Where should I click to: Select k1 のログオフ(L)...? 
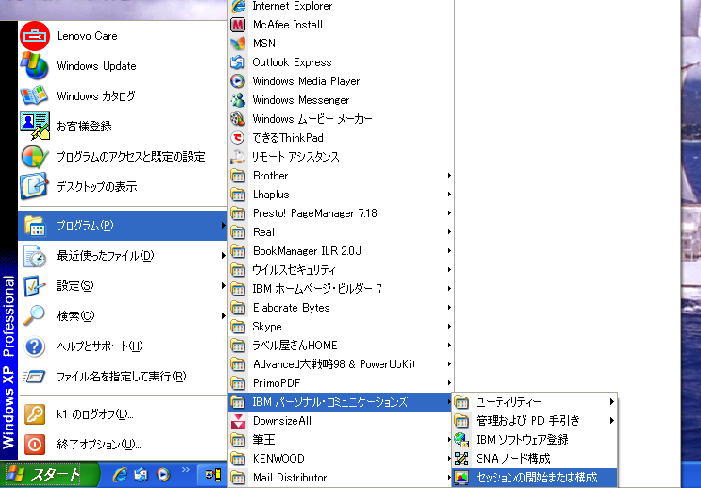(122, 415)
